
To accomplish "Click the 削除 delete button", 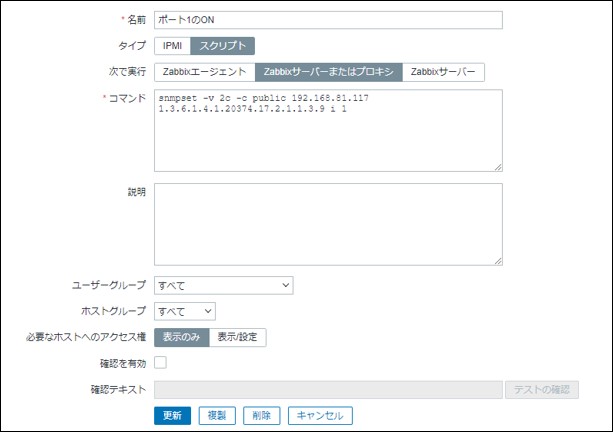I will click(262, 415).
